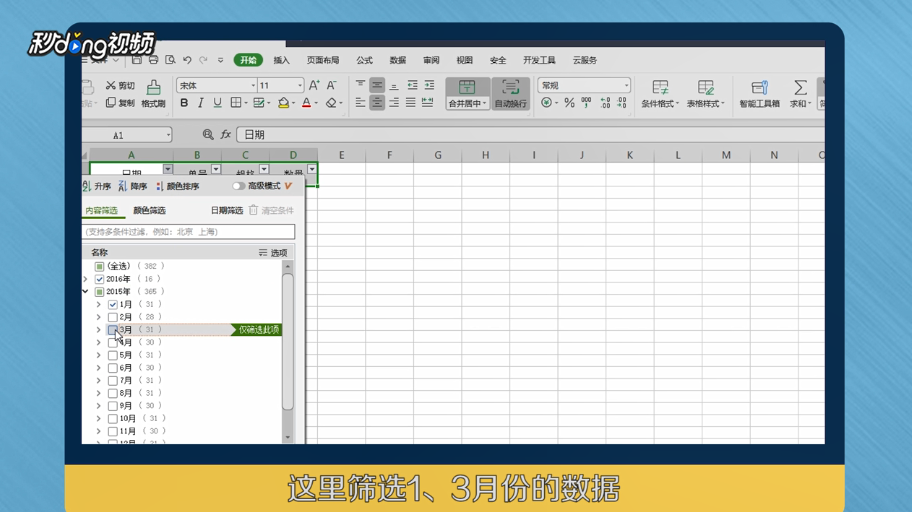Click the red font color A
This screenshot has width=912, height=512.
(x=307, y=103)
